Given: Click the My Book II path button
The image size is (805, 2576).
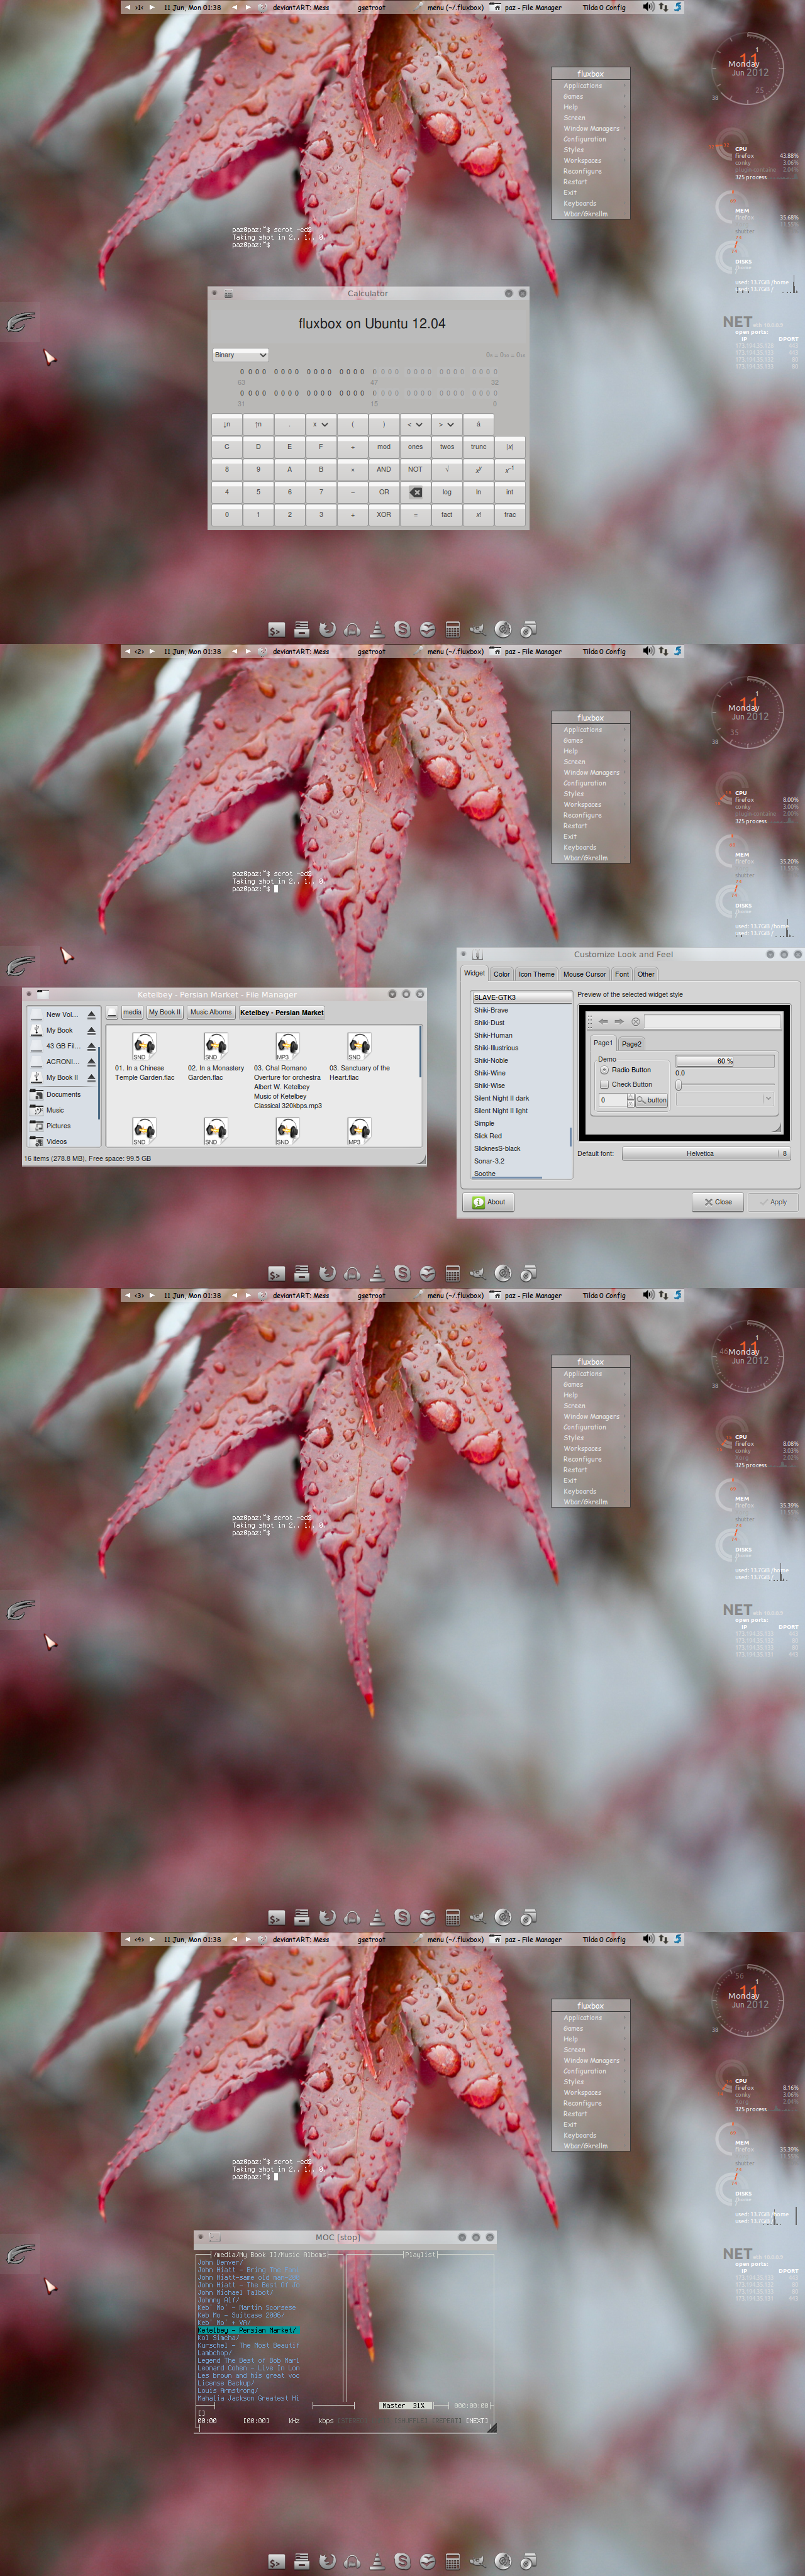Looking at the screenshot, I should click(165, 1012).
